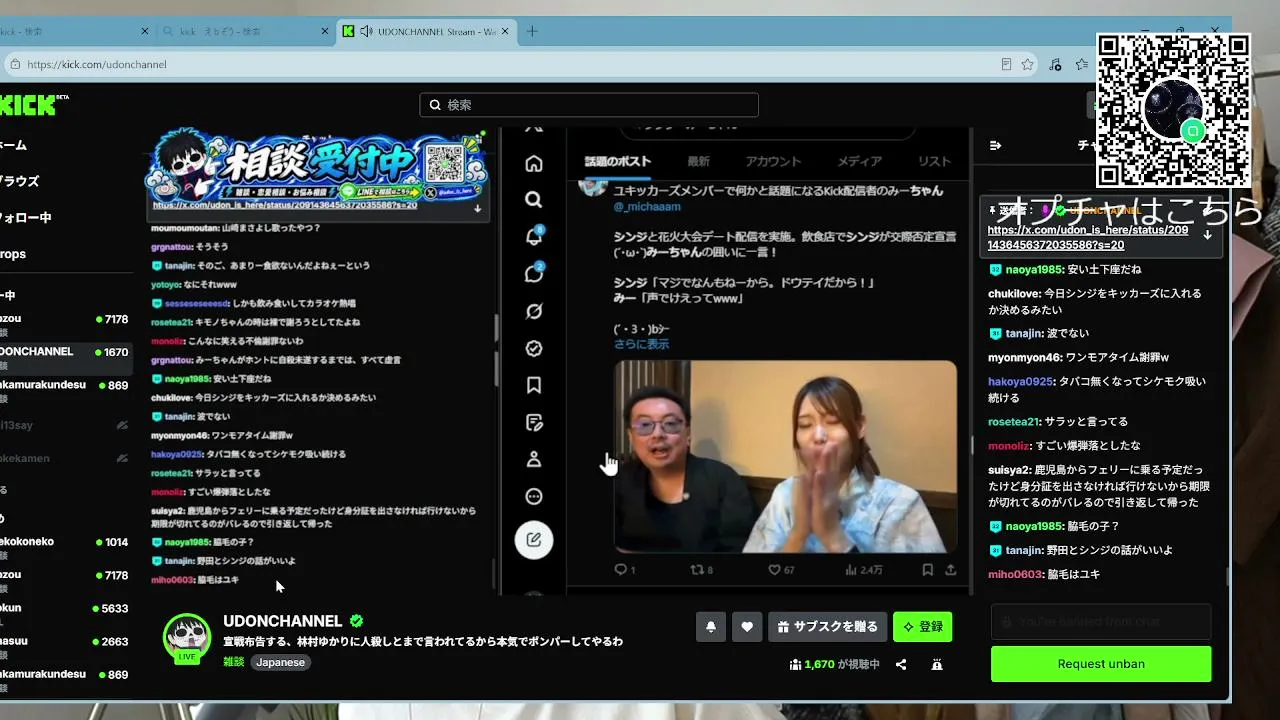Open the X verified badge sidebar icon
Viewport: 1280px width, 720px height.
coord(534,348)
